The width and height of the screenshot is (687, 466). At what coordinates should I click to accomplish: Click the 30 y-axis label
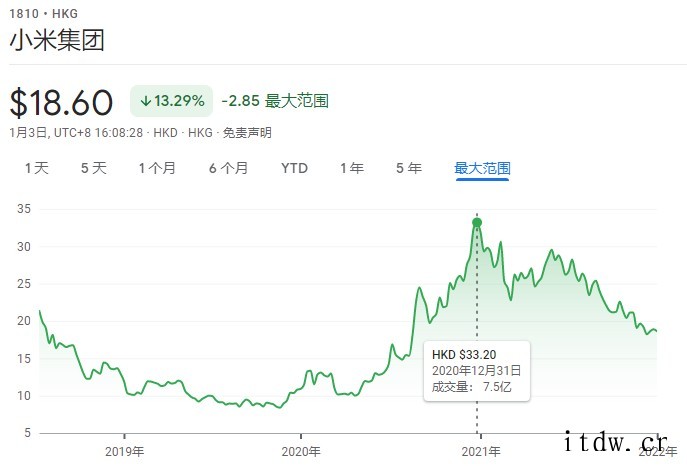click(24, 247)
